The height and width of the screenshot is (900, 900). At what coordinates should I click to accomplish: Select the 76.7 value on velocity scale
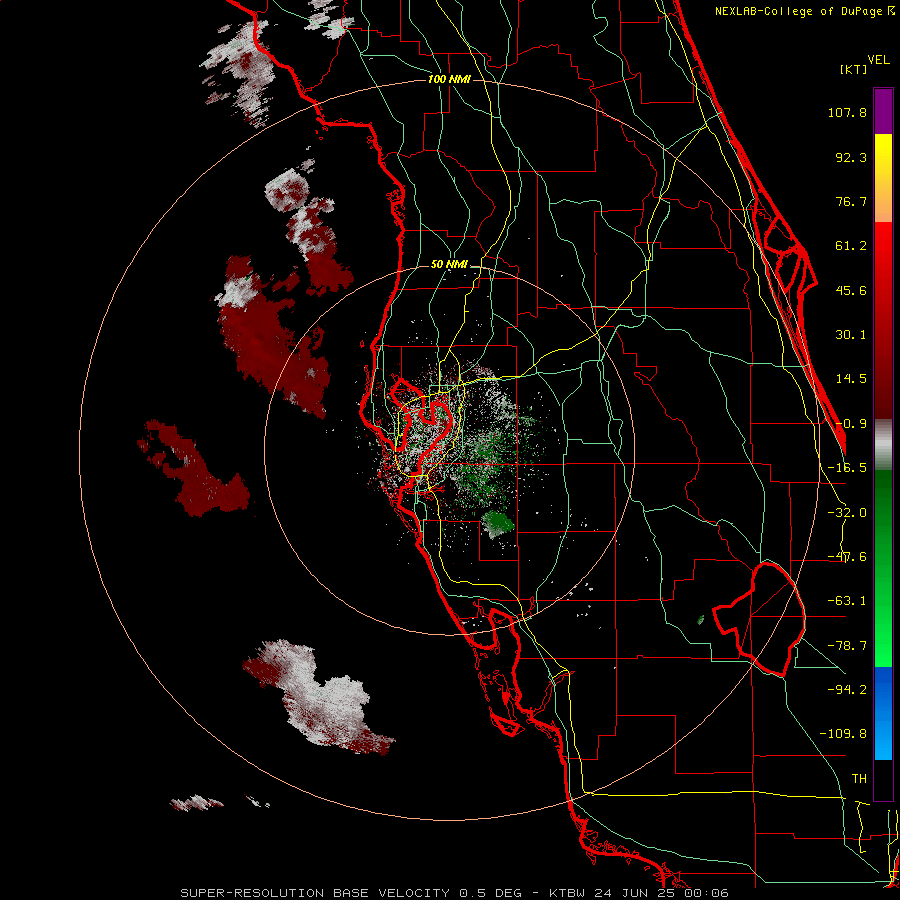(851, 201)
